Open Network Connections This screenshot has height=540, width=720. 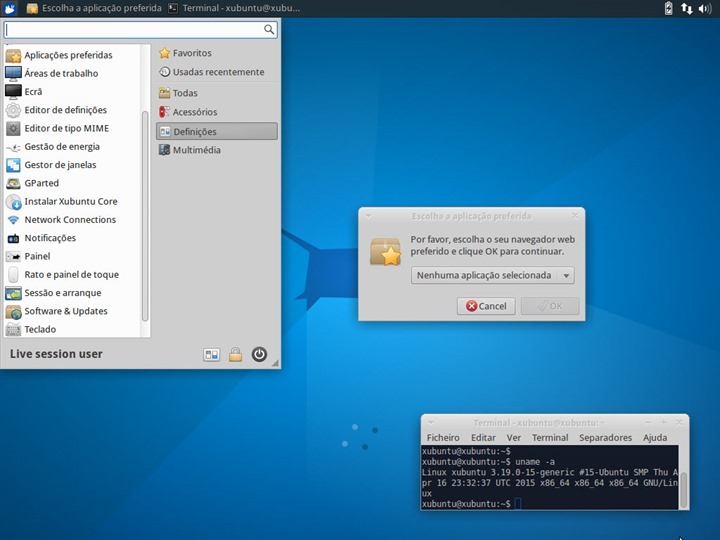tap(61, 220)
